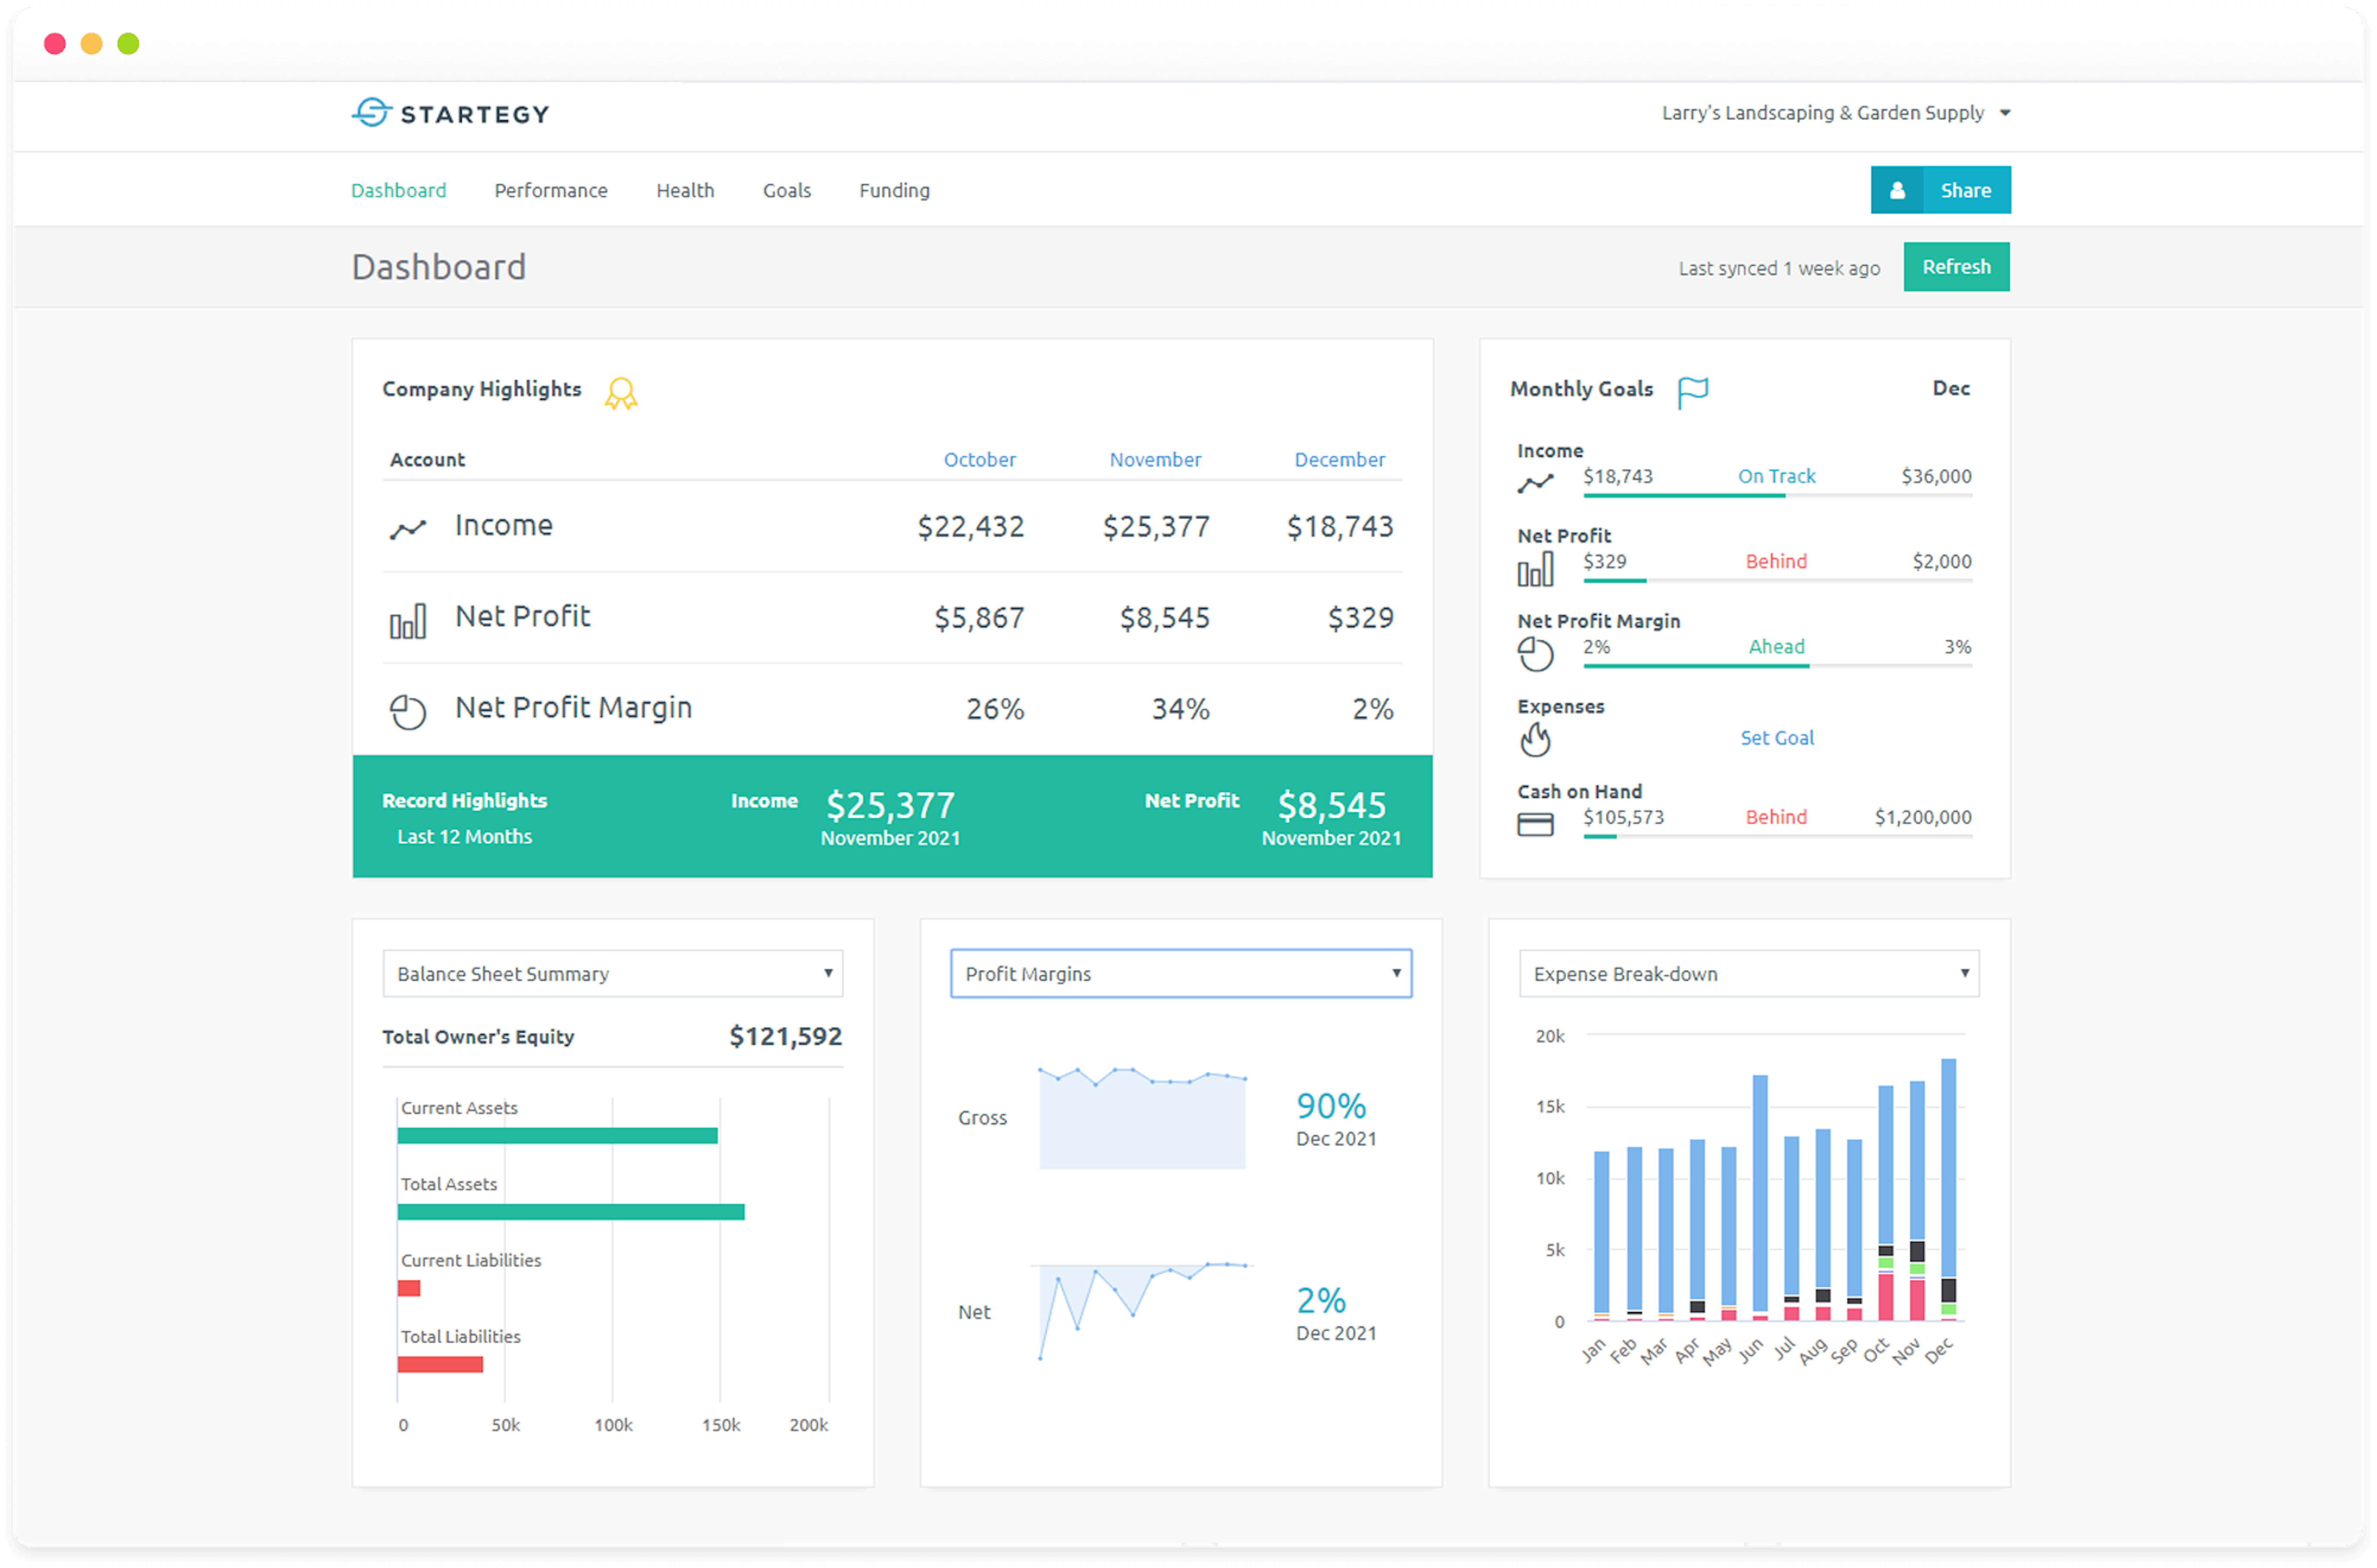Viewport: 2377px width, 1568px height.
Task: Click Total Owner's Equity value $121,592
Action: [x=786, y=1037]
